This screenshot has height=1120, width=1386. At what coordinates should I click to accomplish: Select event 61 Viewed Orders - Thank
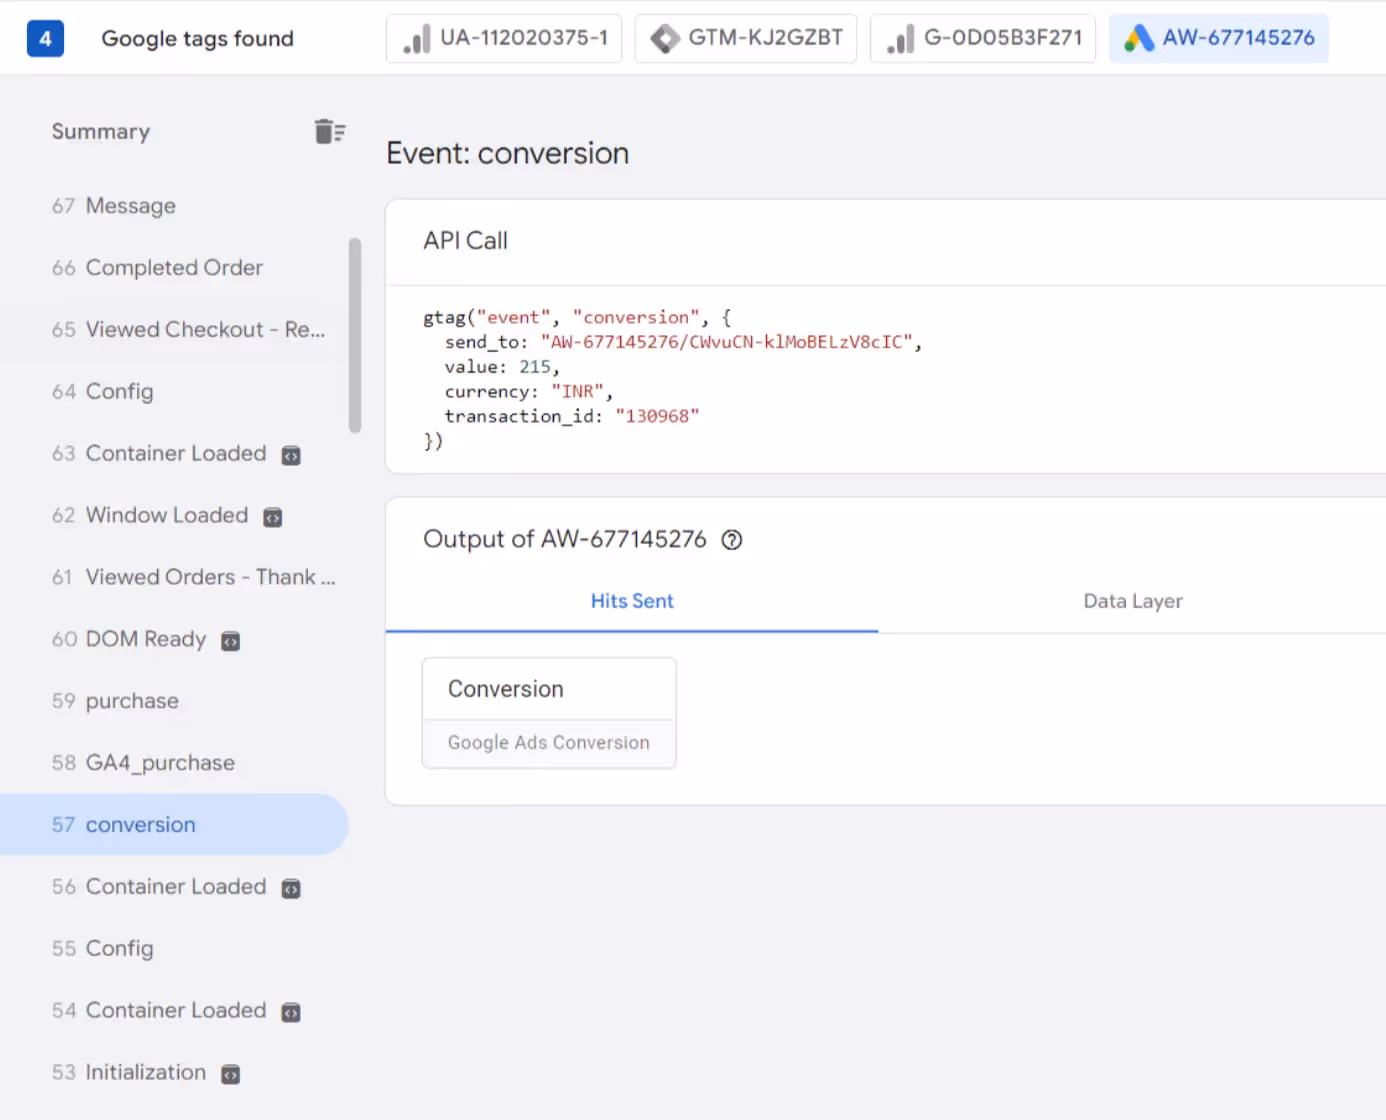pyautogui.click(x=174, y=578)
